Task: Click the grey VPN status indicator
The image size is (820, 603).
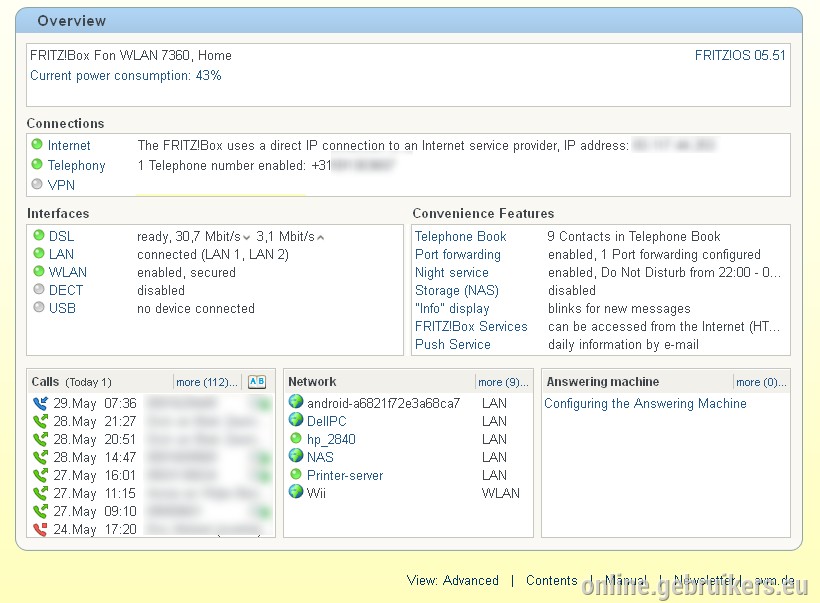Action: tap(37, 184)
